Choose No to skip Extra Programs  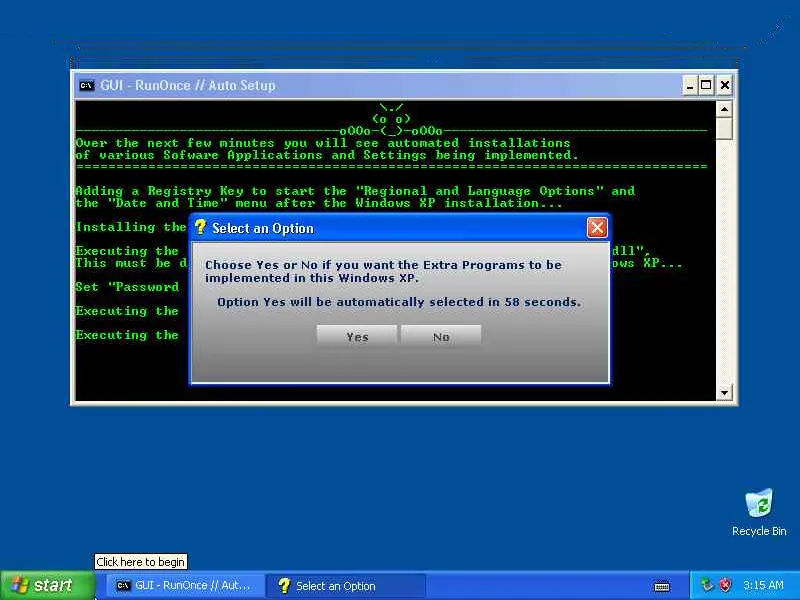(441, 337)
